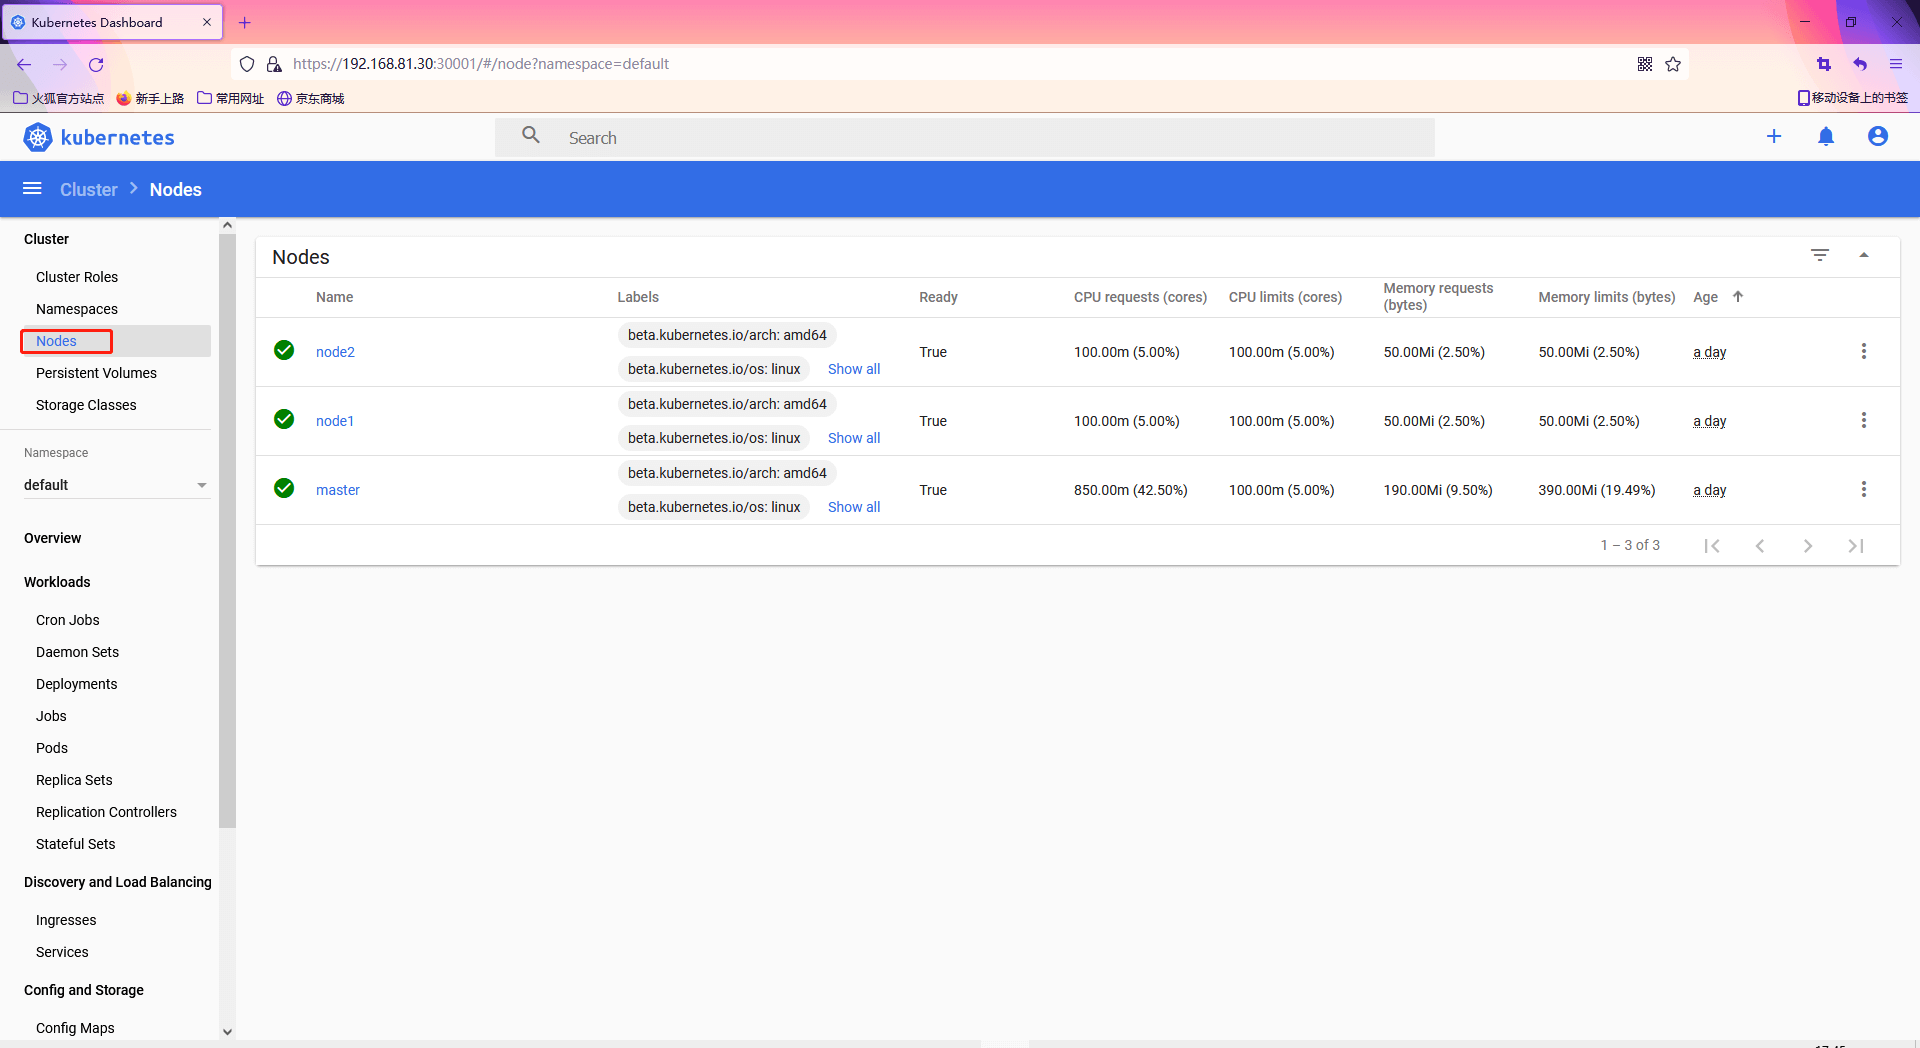
Task: Sort nodes by the Age column arrow
Action: (x=1738, y=296)
